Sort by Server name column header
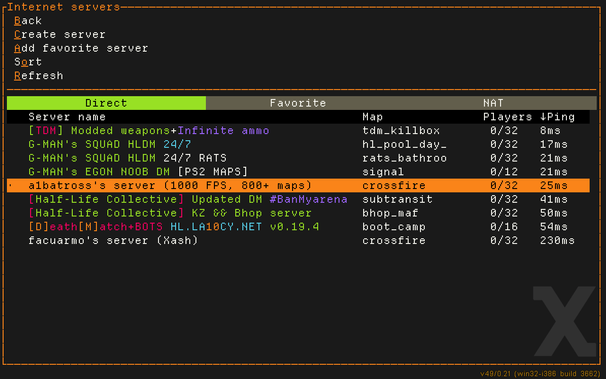The width and height of the screenshot is (606, 379). pyautogui.click(x=67, y=117)
